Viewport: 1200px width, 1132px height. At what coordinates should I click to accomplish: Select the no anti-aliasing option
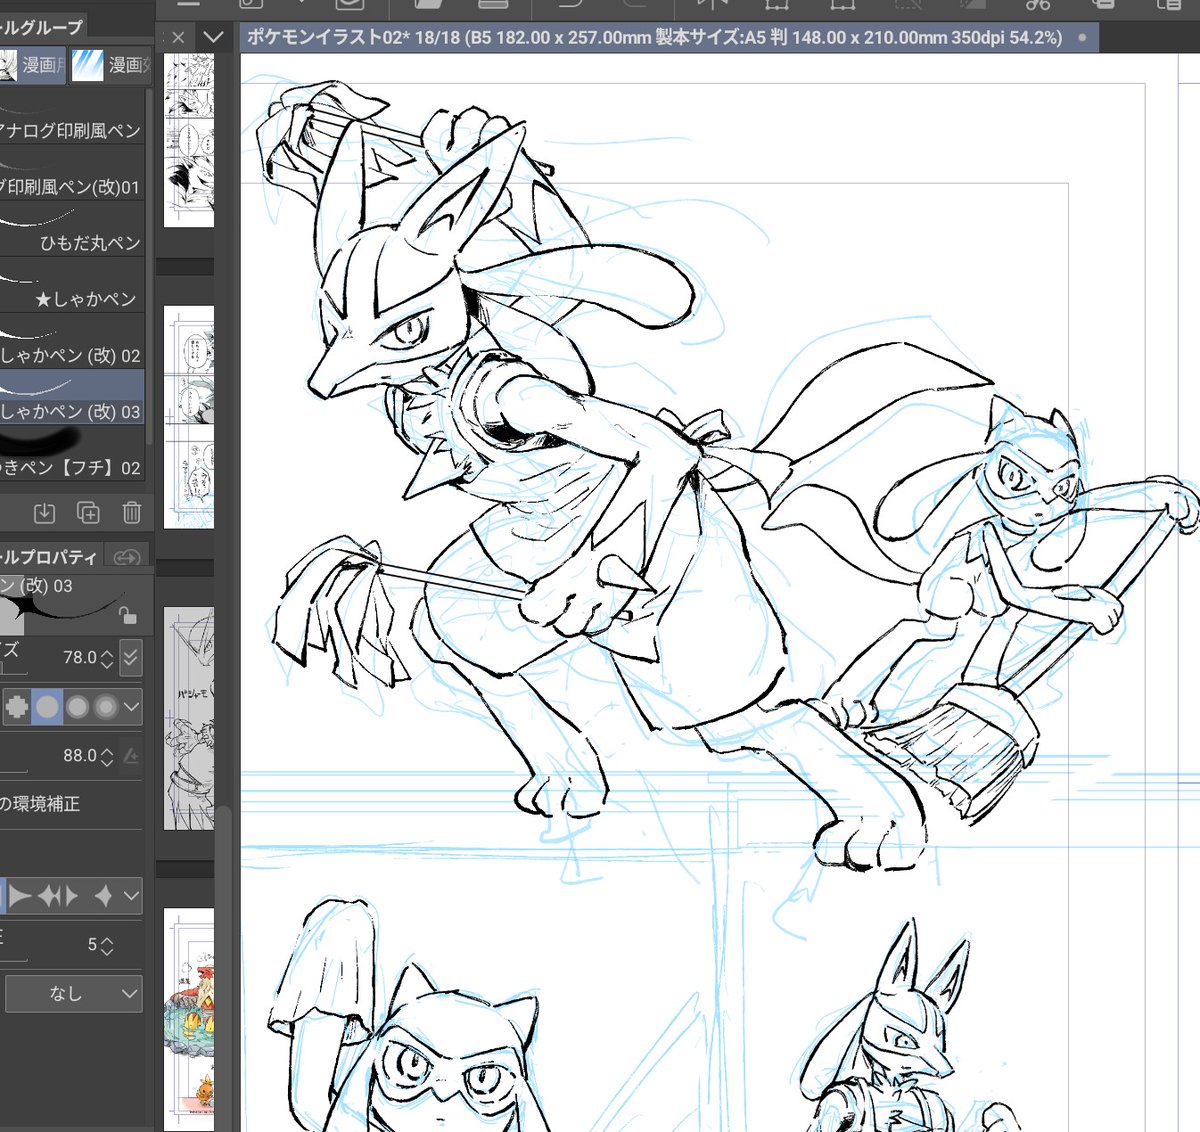pyautogui.click(x=17, y=707)
